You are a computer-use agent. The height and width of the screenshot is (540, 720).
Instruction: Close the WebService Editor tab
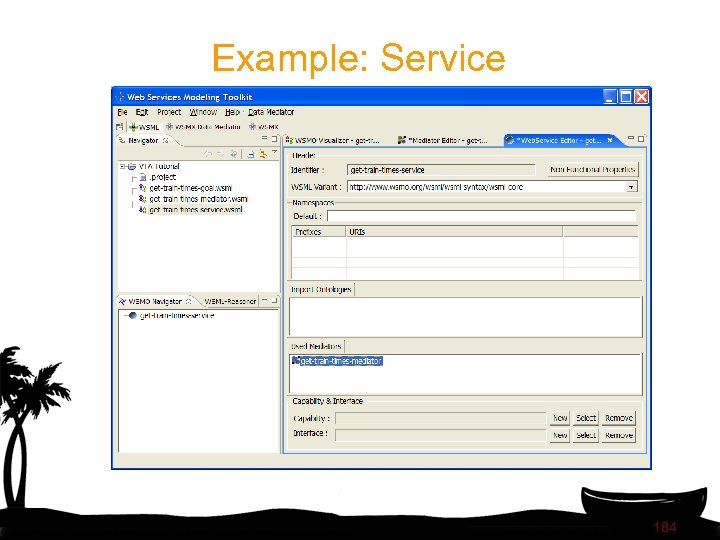[x=610, y=141]
